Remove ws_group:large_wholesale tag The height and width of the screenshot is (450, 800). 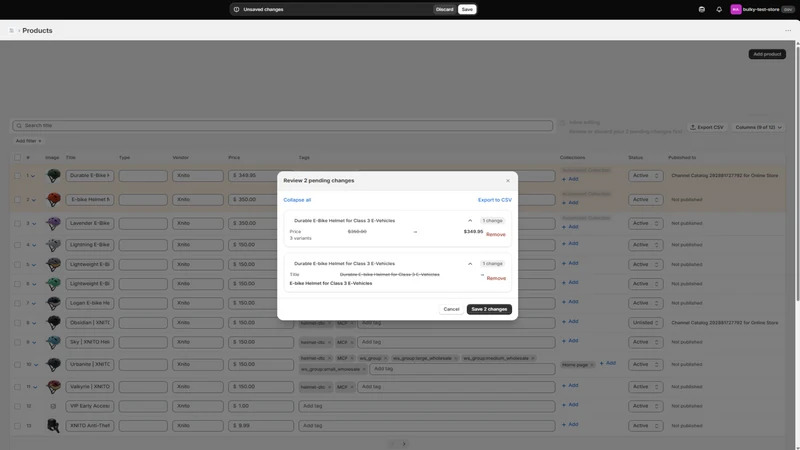(x=456, y=358)
